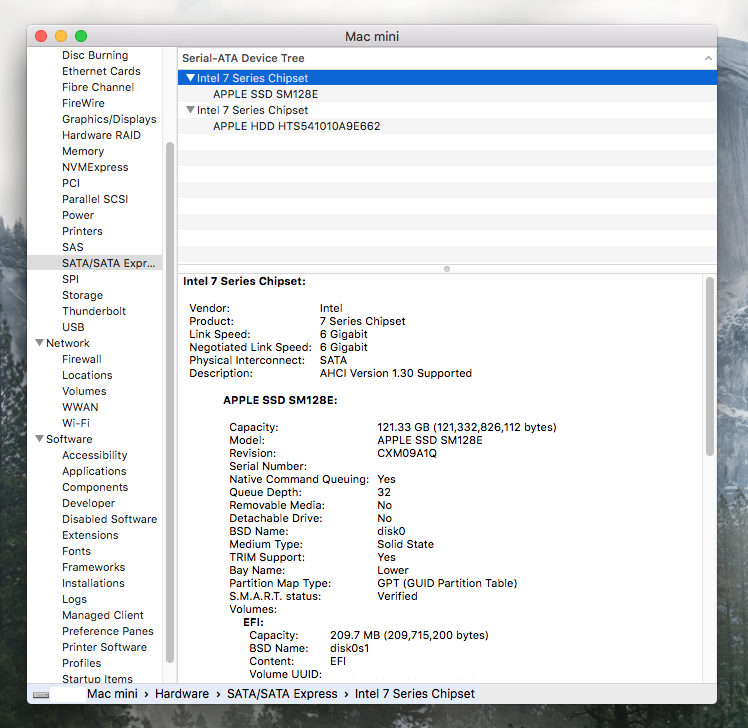Select Locations under Network
748x728 pixels.
pyautogui.click(x=87, y=375)
